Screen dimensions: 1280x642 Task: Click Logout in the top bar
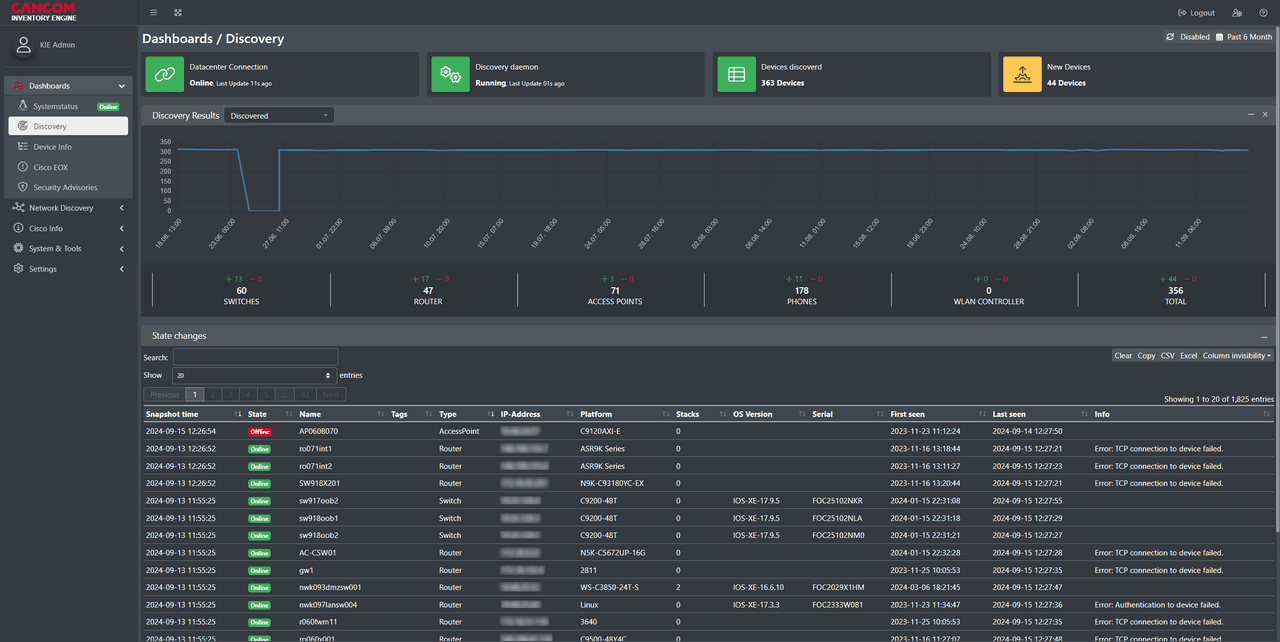(x=1197, y=12)
